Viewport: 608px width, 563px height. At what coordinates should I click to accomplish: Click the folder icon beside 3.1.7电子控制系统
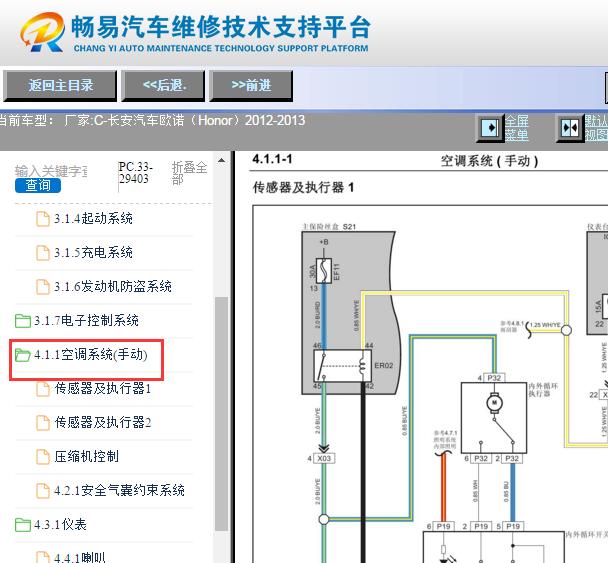click(23, 321)
